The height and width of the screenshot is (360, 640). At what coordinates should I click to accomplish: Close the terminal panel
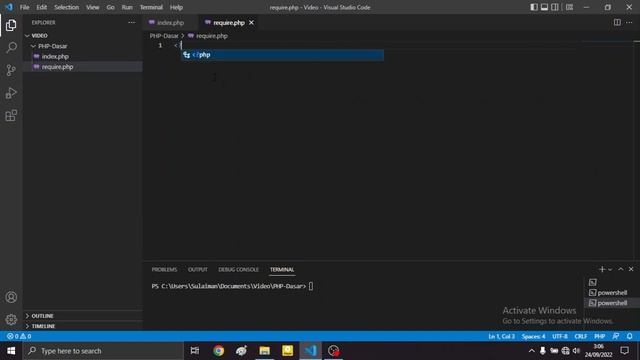(631, 269)
